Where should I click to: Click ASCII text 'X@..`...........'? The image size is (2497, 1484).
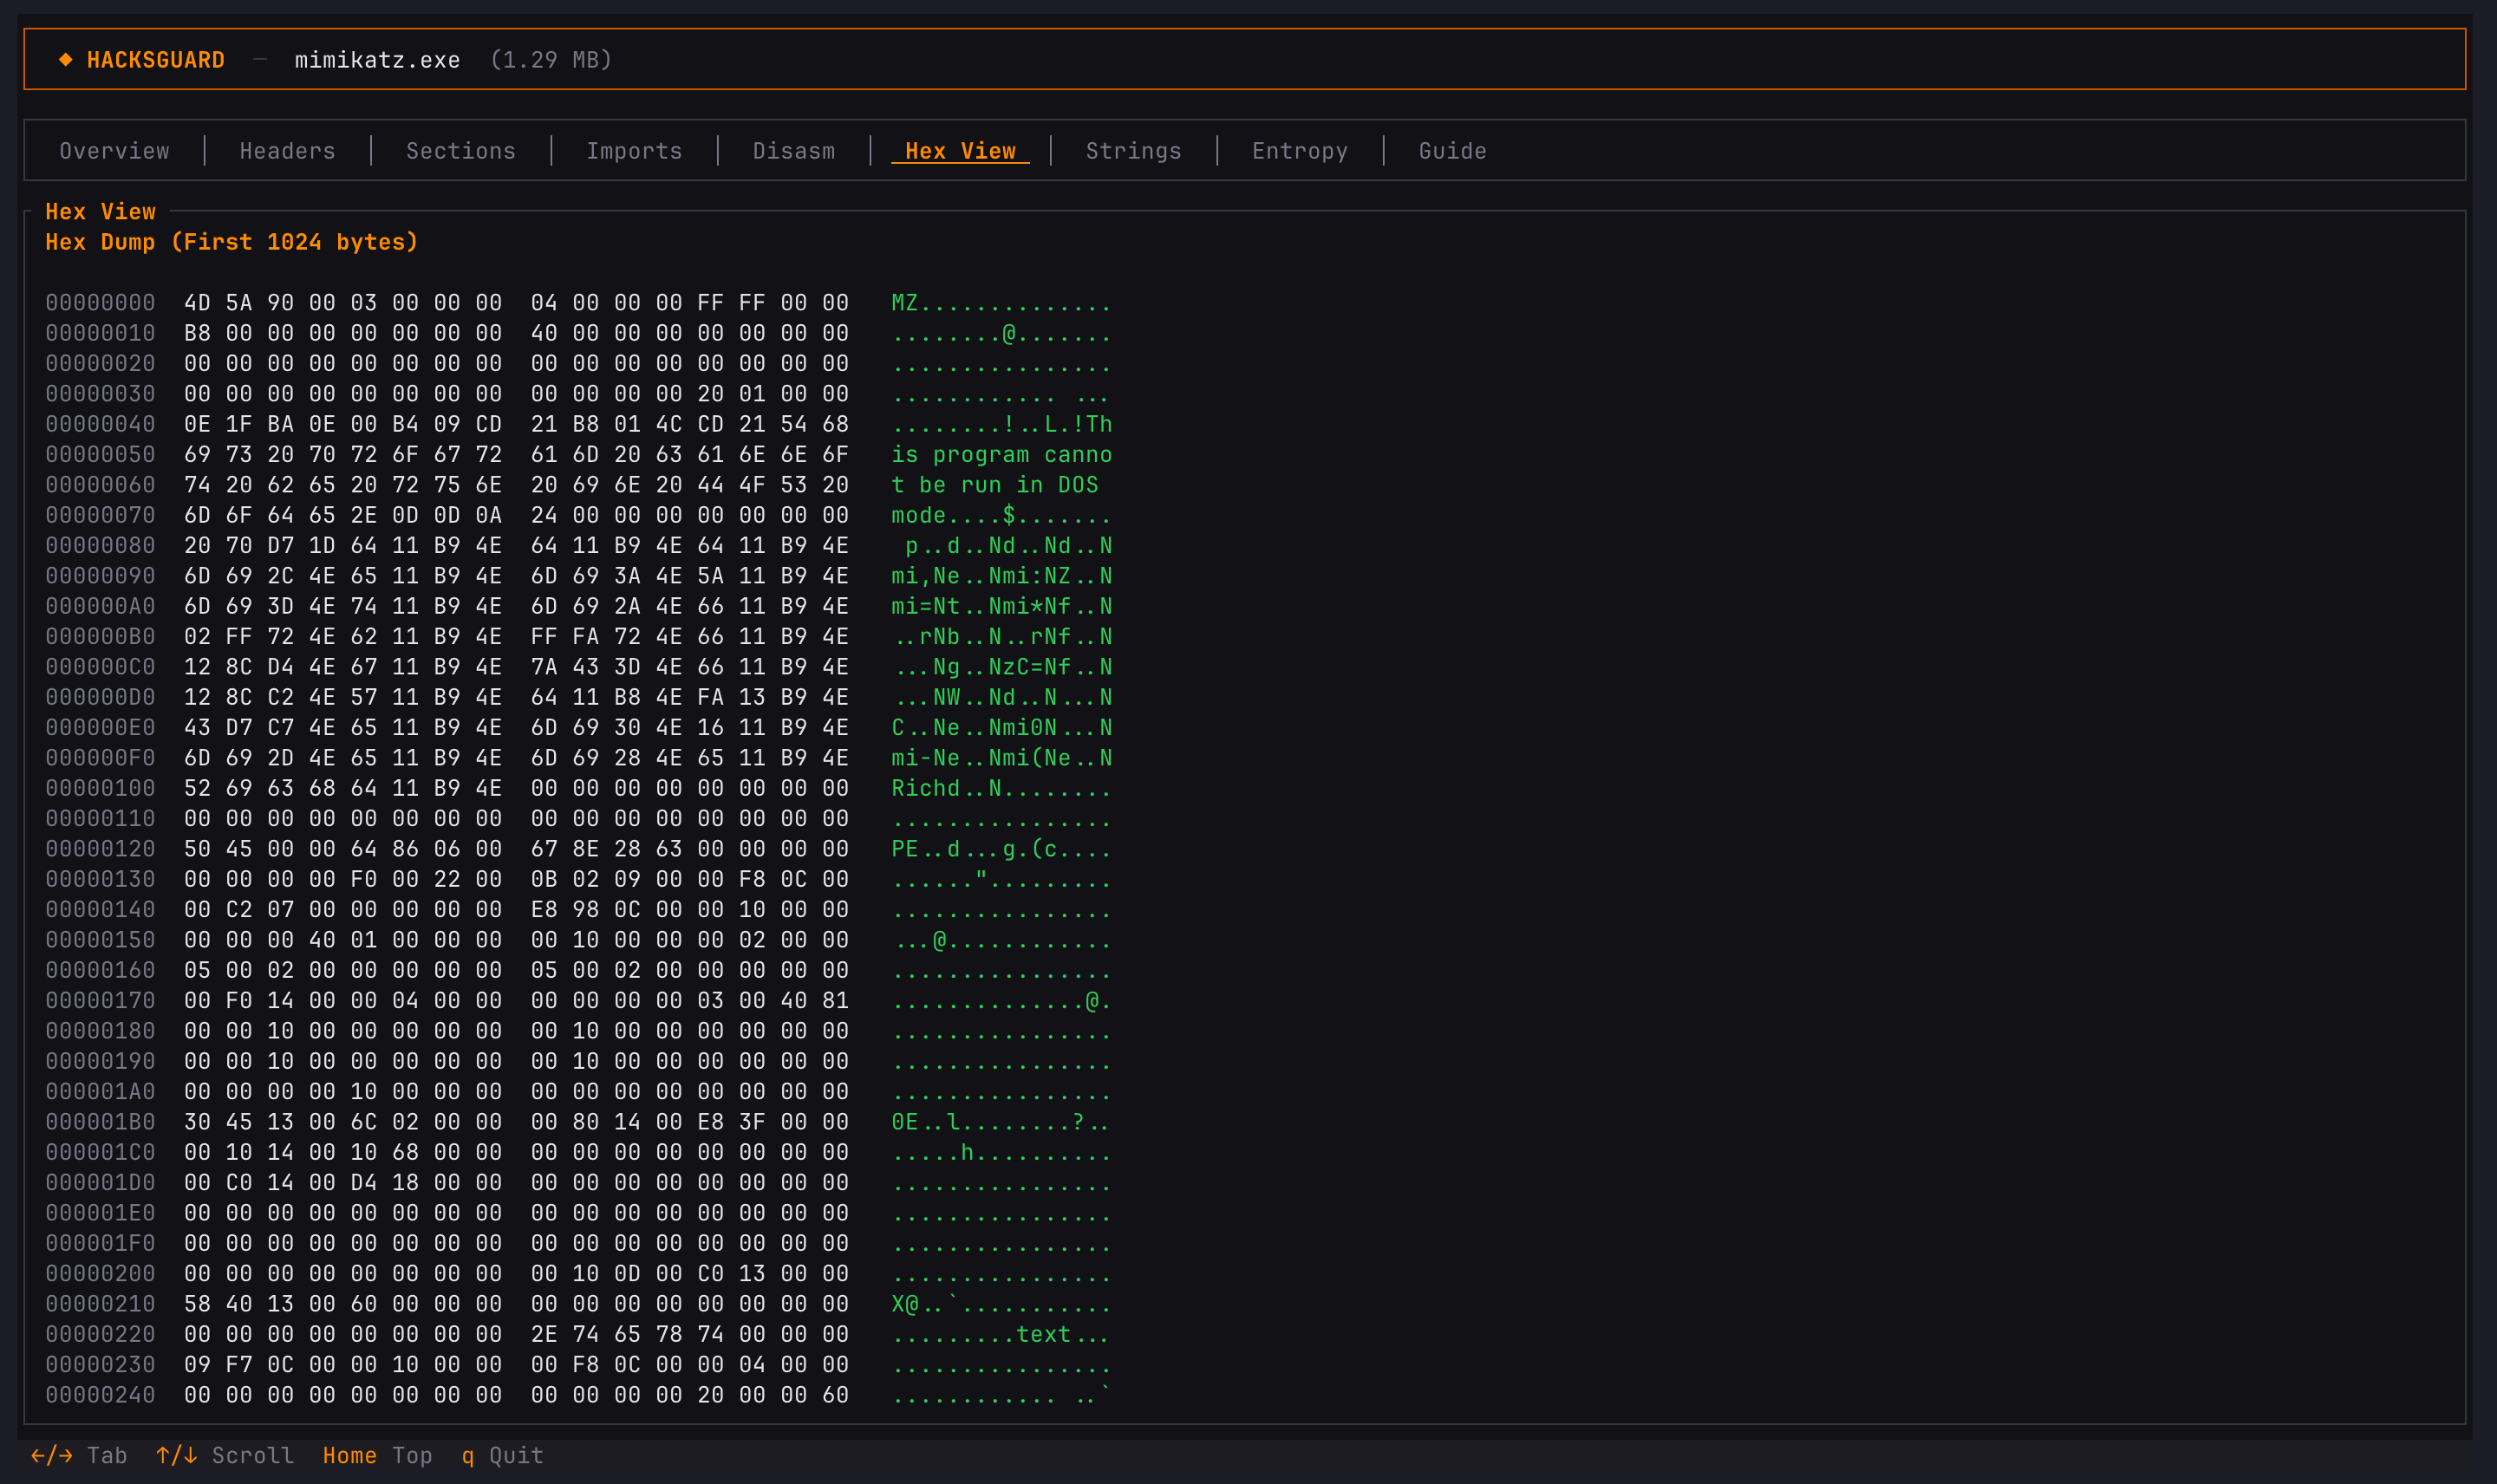[x=1002, y=1304]
